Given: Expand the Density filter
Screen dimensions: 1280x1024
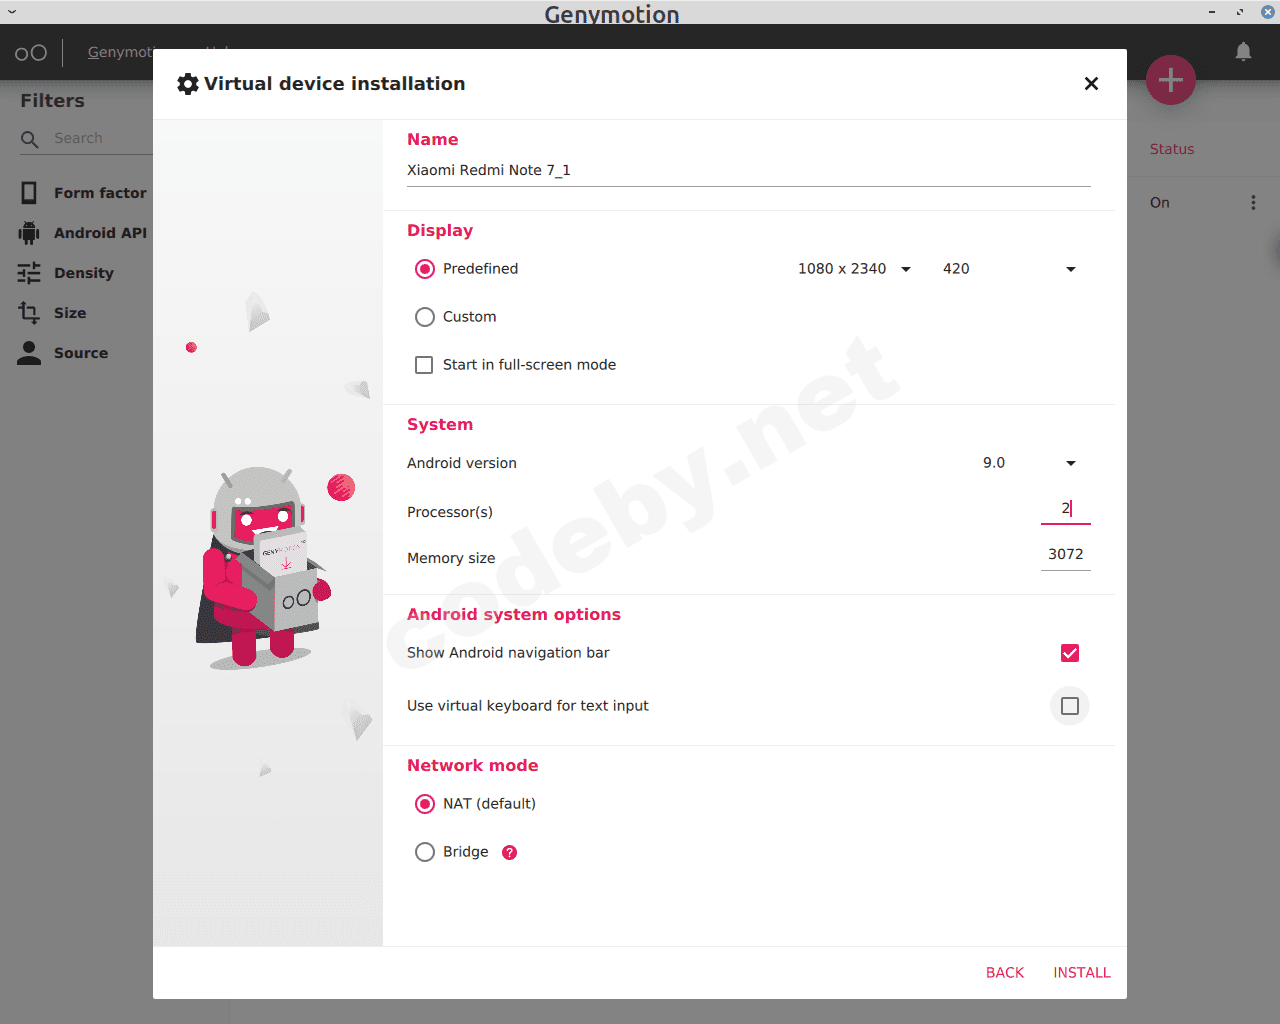Looking at the screenshot, I should pos(84,273).
